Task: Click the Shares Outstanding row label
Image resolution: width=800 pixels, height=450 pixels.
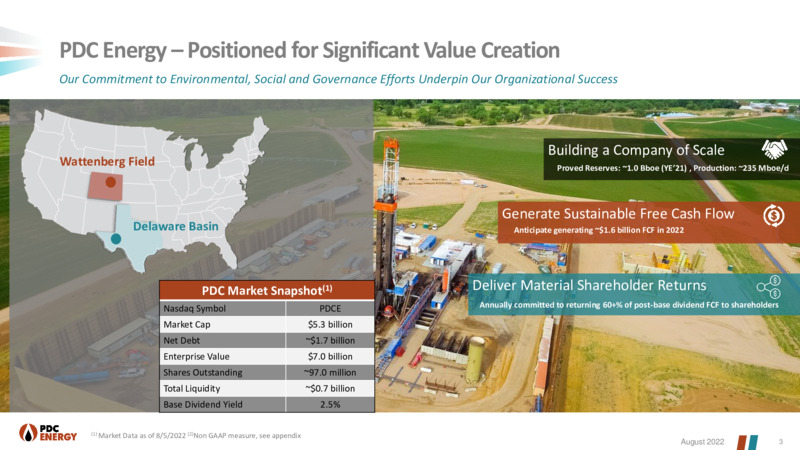Action: (x=203, y=372)
